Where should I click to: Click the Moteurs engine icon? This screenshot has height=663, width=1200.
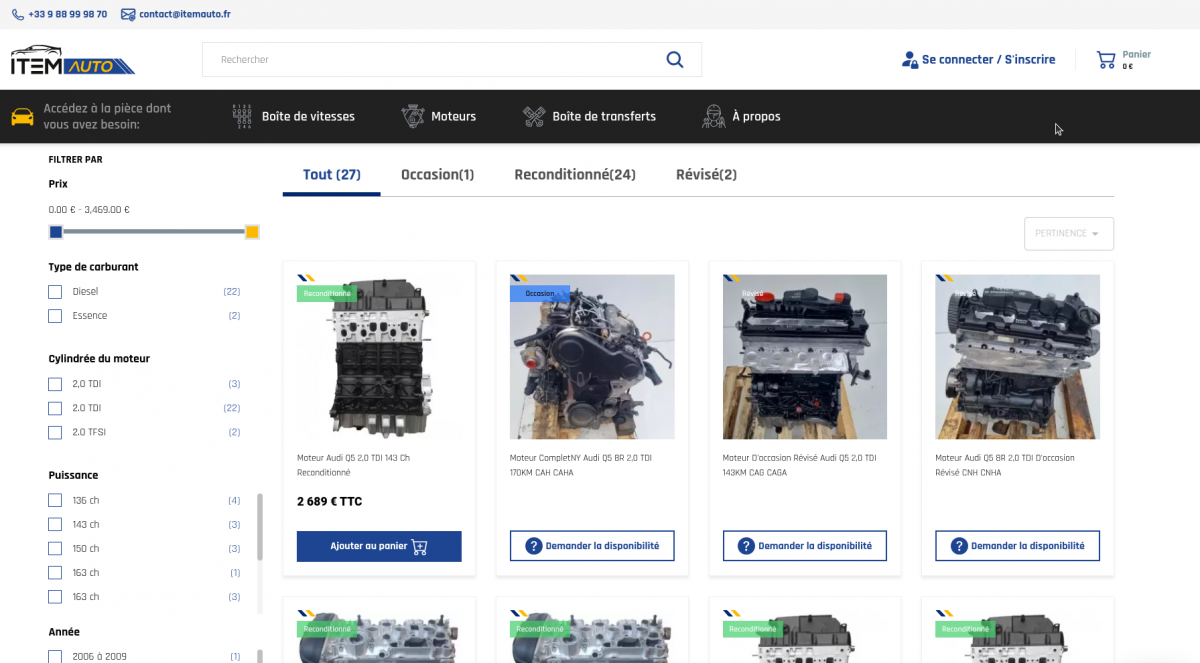tap(413, 116)
